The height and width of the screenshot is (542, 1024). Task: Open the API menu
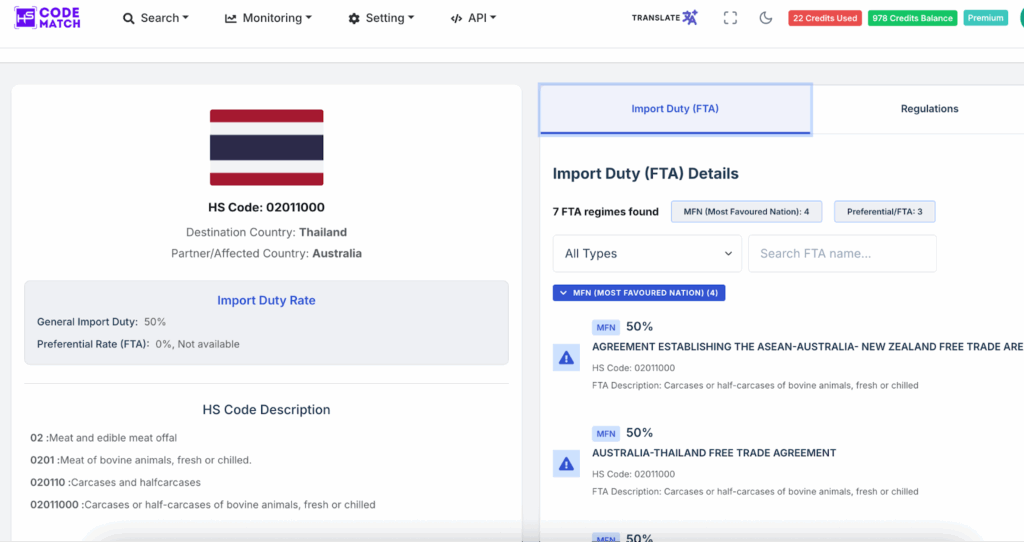click(x=473, y=18)
